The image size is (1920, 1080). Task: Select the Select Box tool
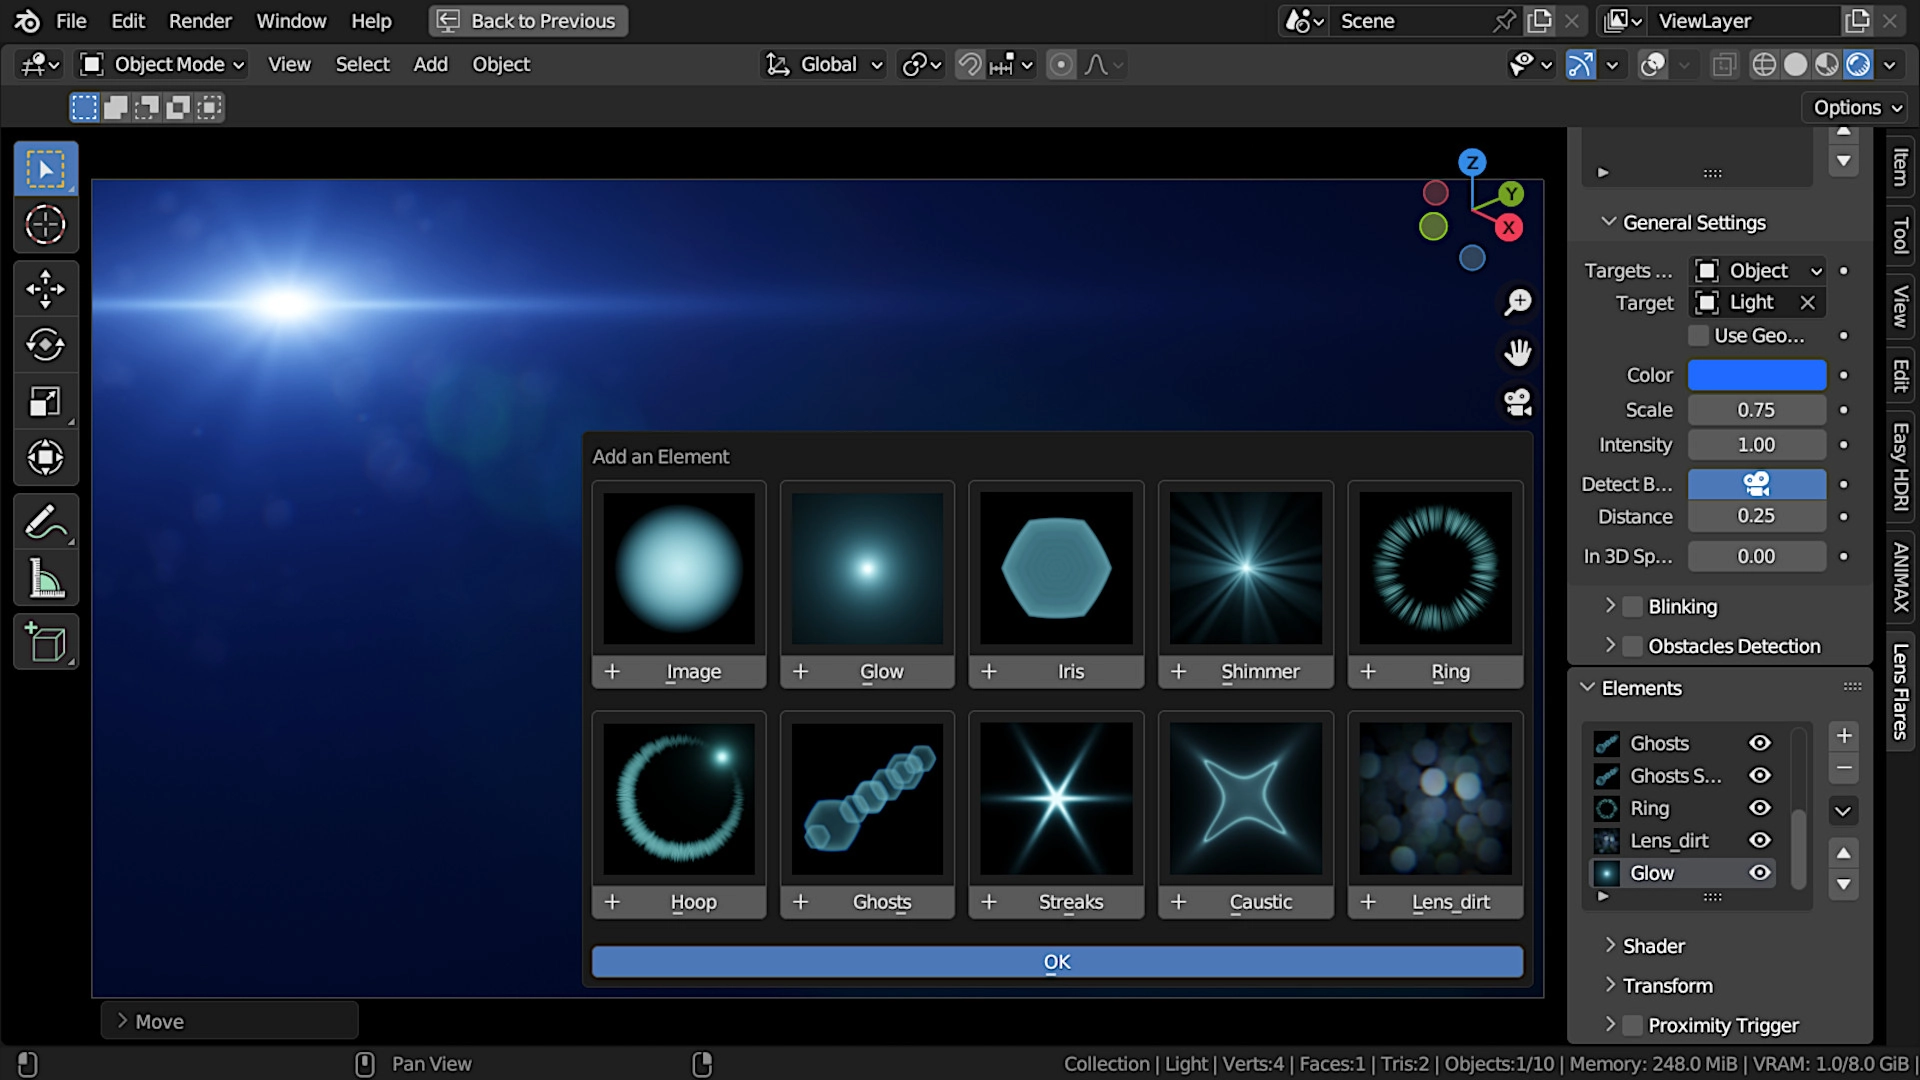pyautogui.click(x=45, y=169)
